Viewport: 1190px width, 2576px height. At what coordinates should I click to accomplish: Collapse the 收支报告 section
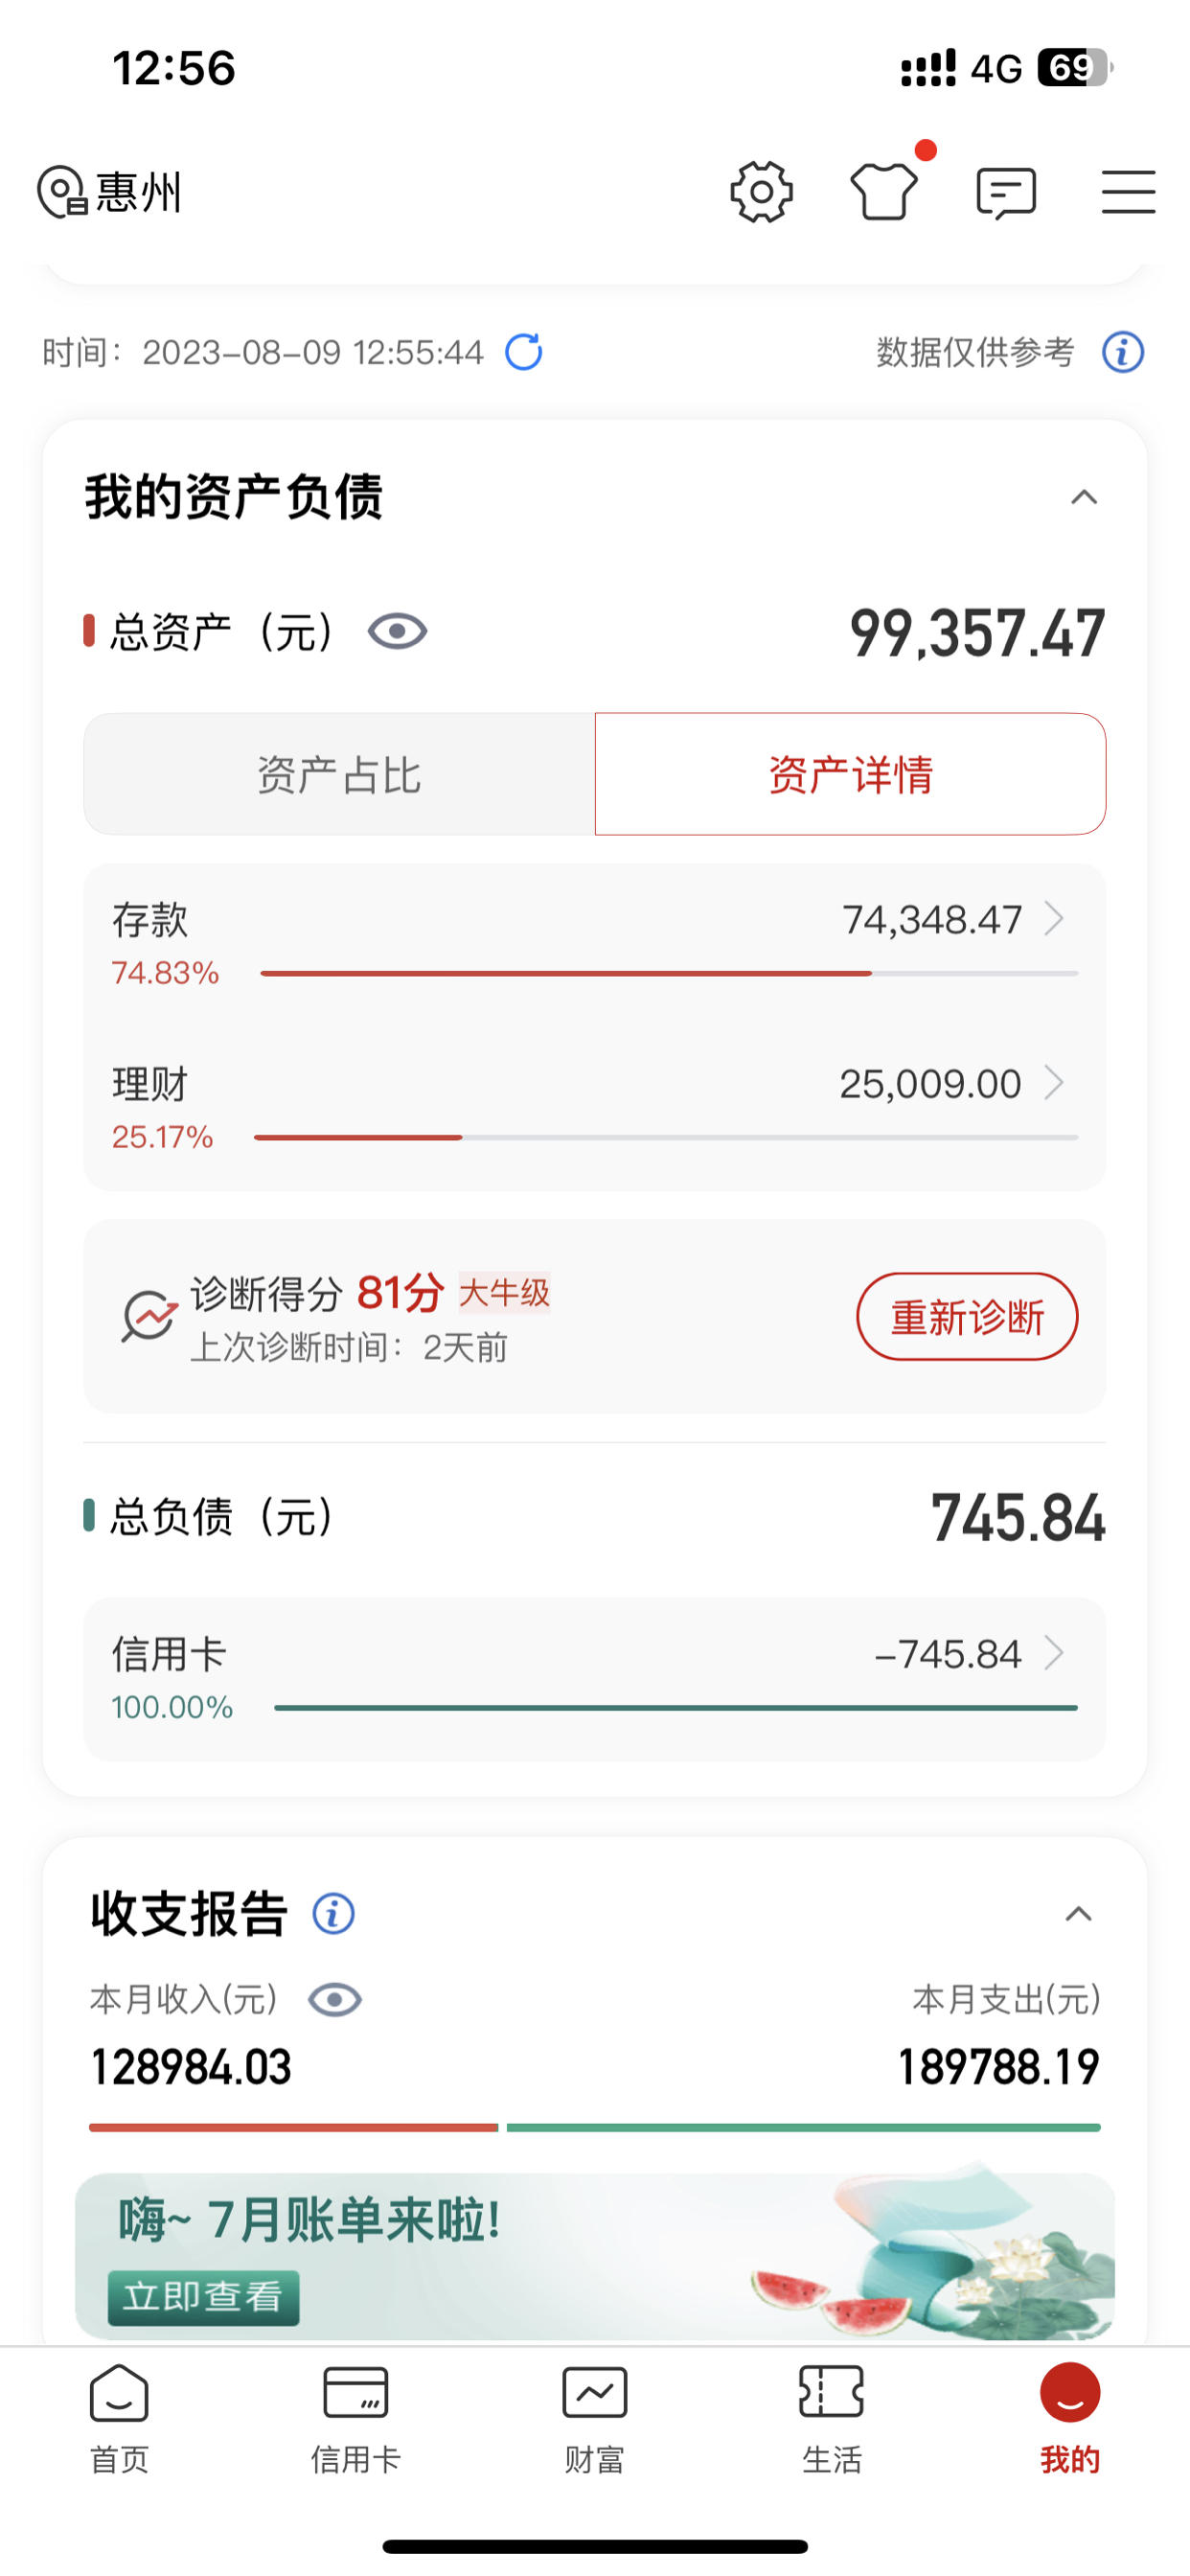1078,1914
